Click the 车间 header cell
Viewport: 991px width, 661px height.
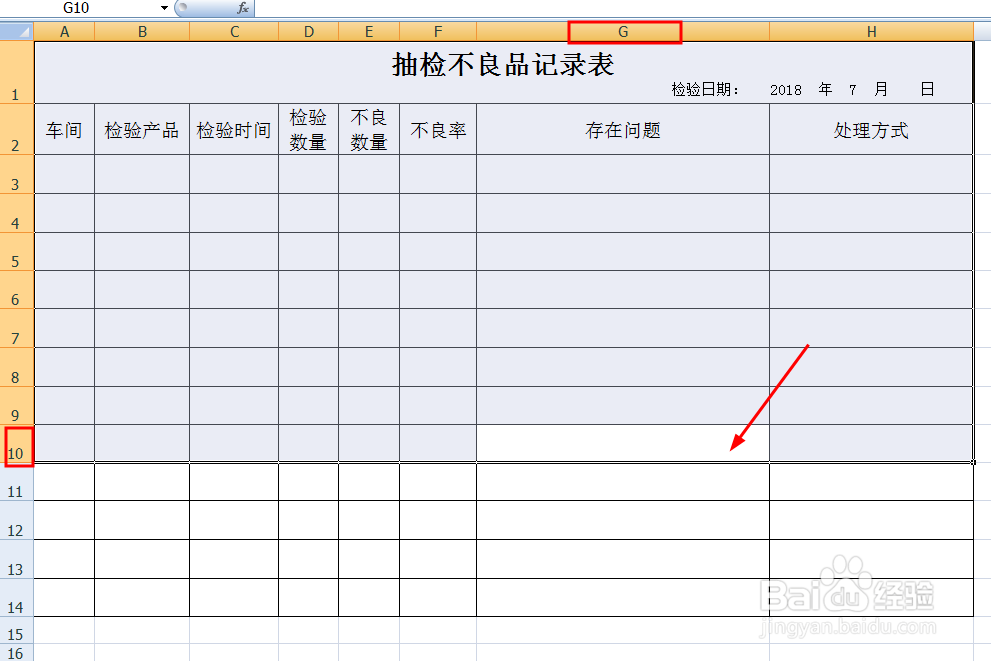point(65,129)
